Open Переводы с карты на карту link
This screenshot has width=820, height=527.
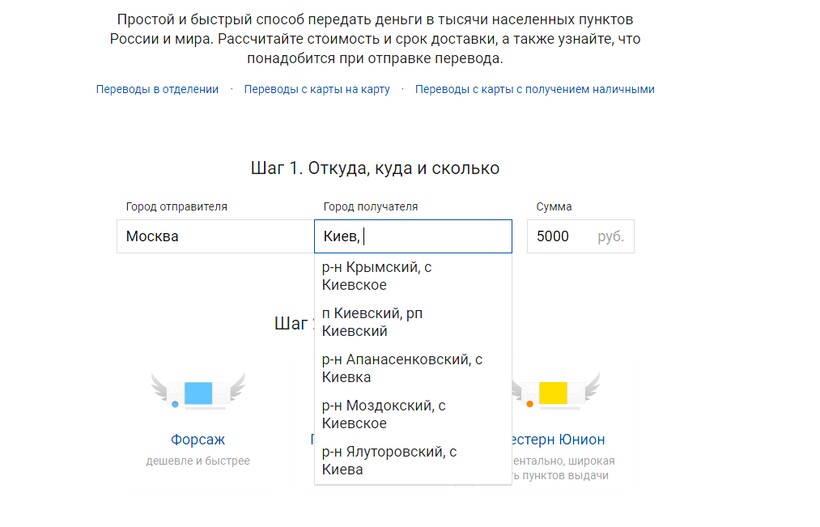click(x=317, y=89)
